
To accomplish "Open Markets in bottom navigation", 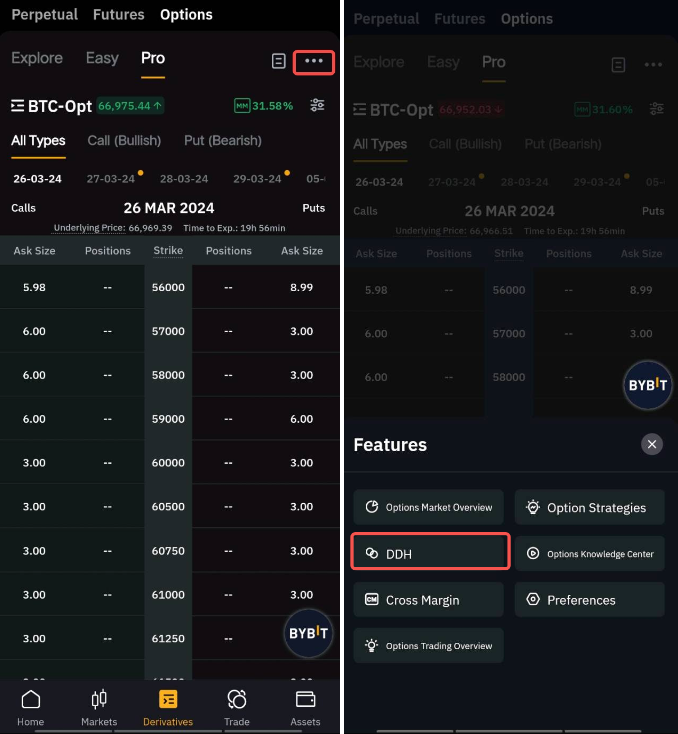I will pos(99,707).
